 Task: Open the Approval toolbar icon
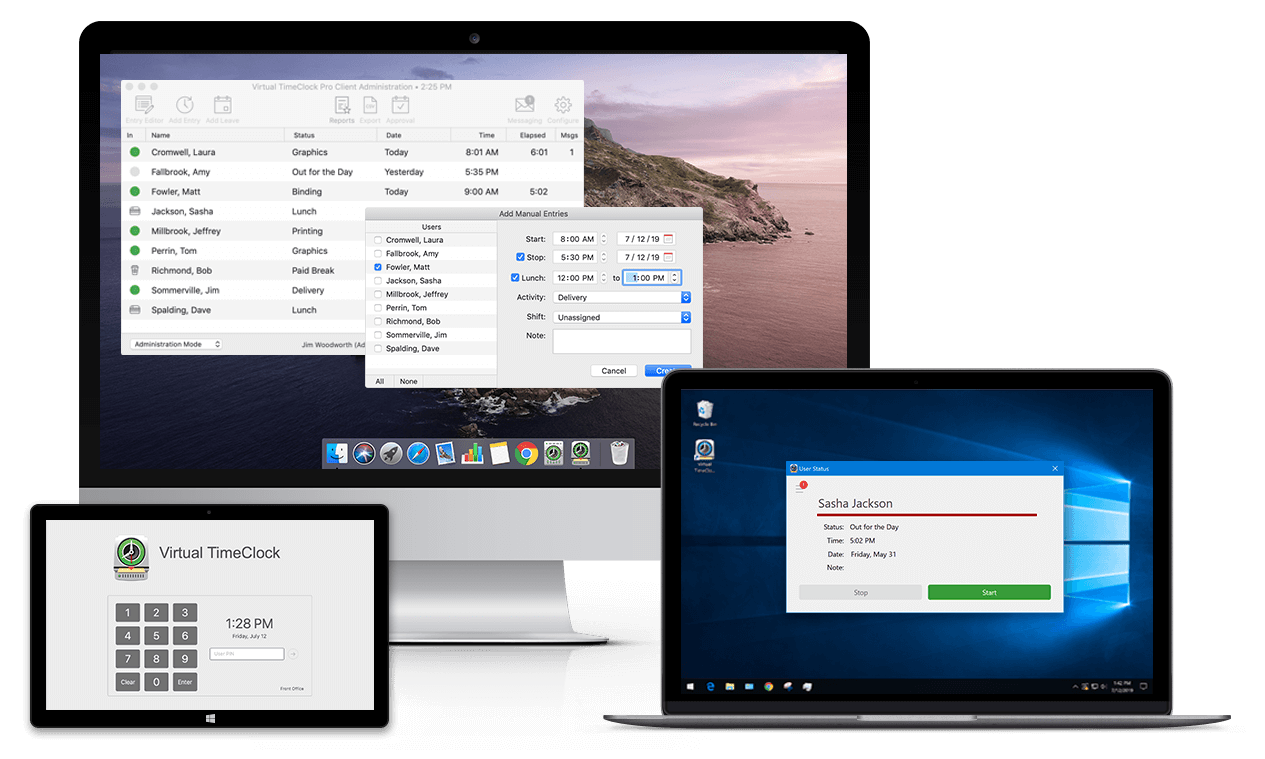point(400,105)
